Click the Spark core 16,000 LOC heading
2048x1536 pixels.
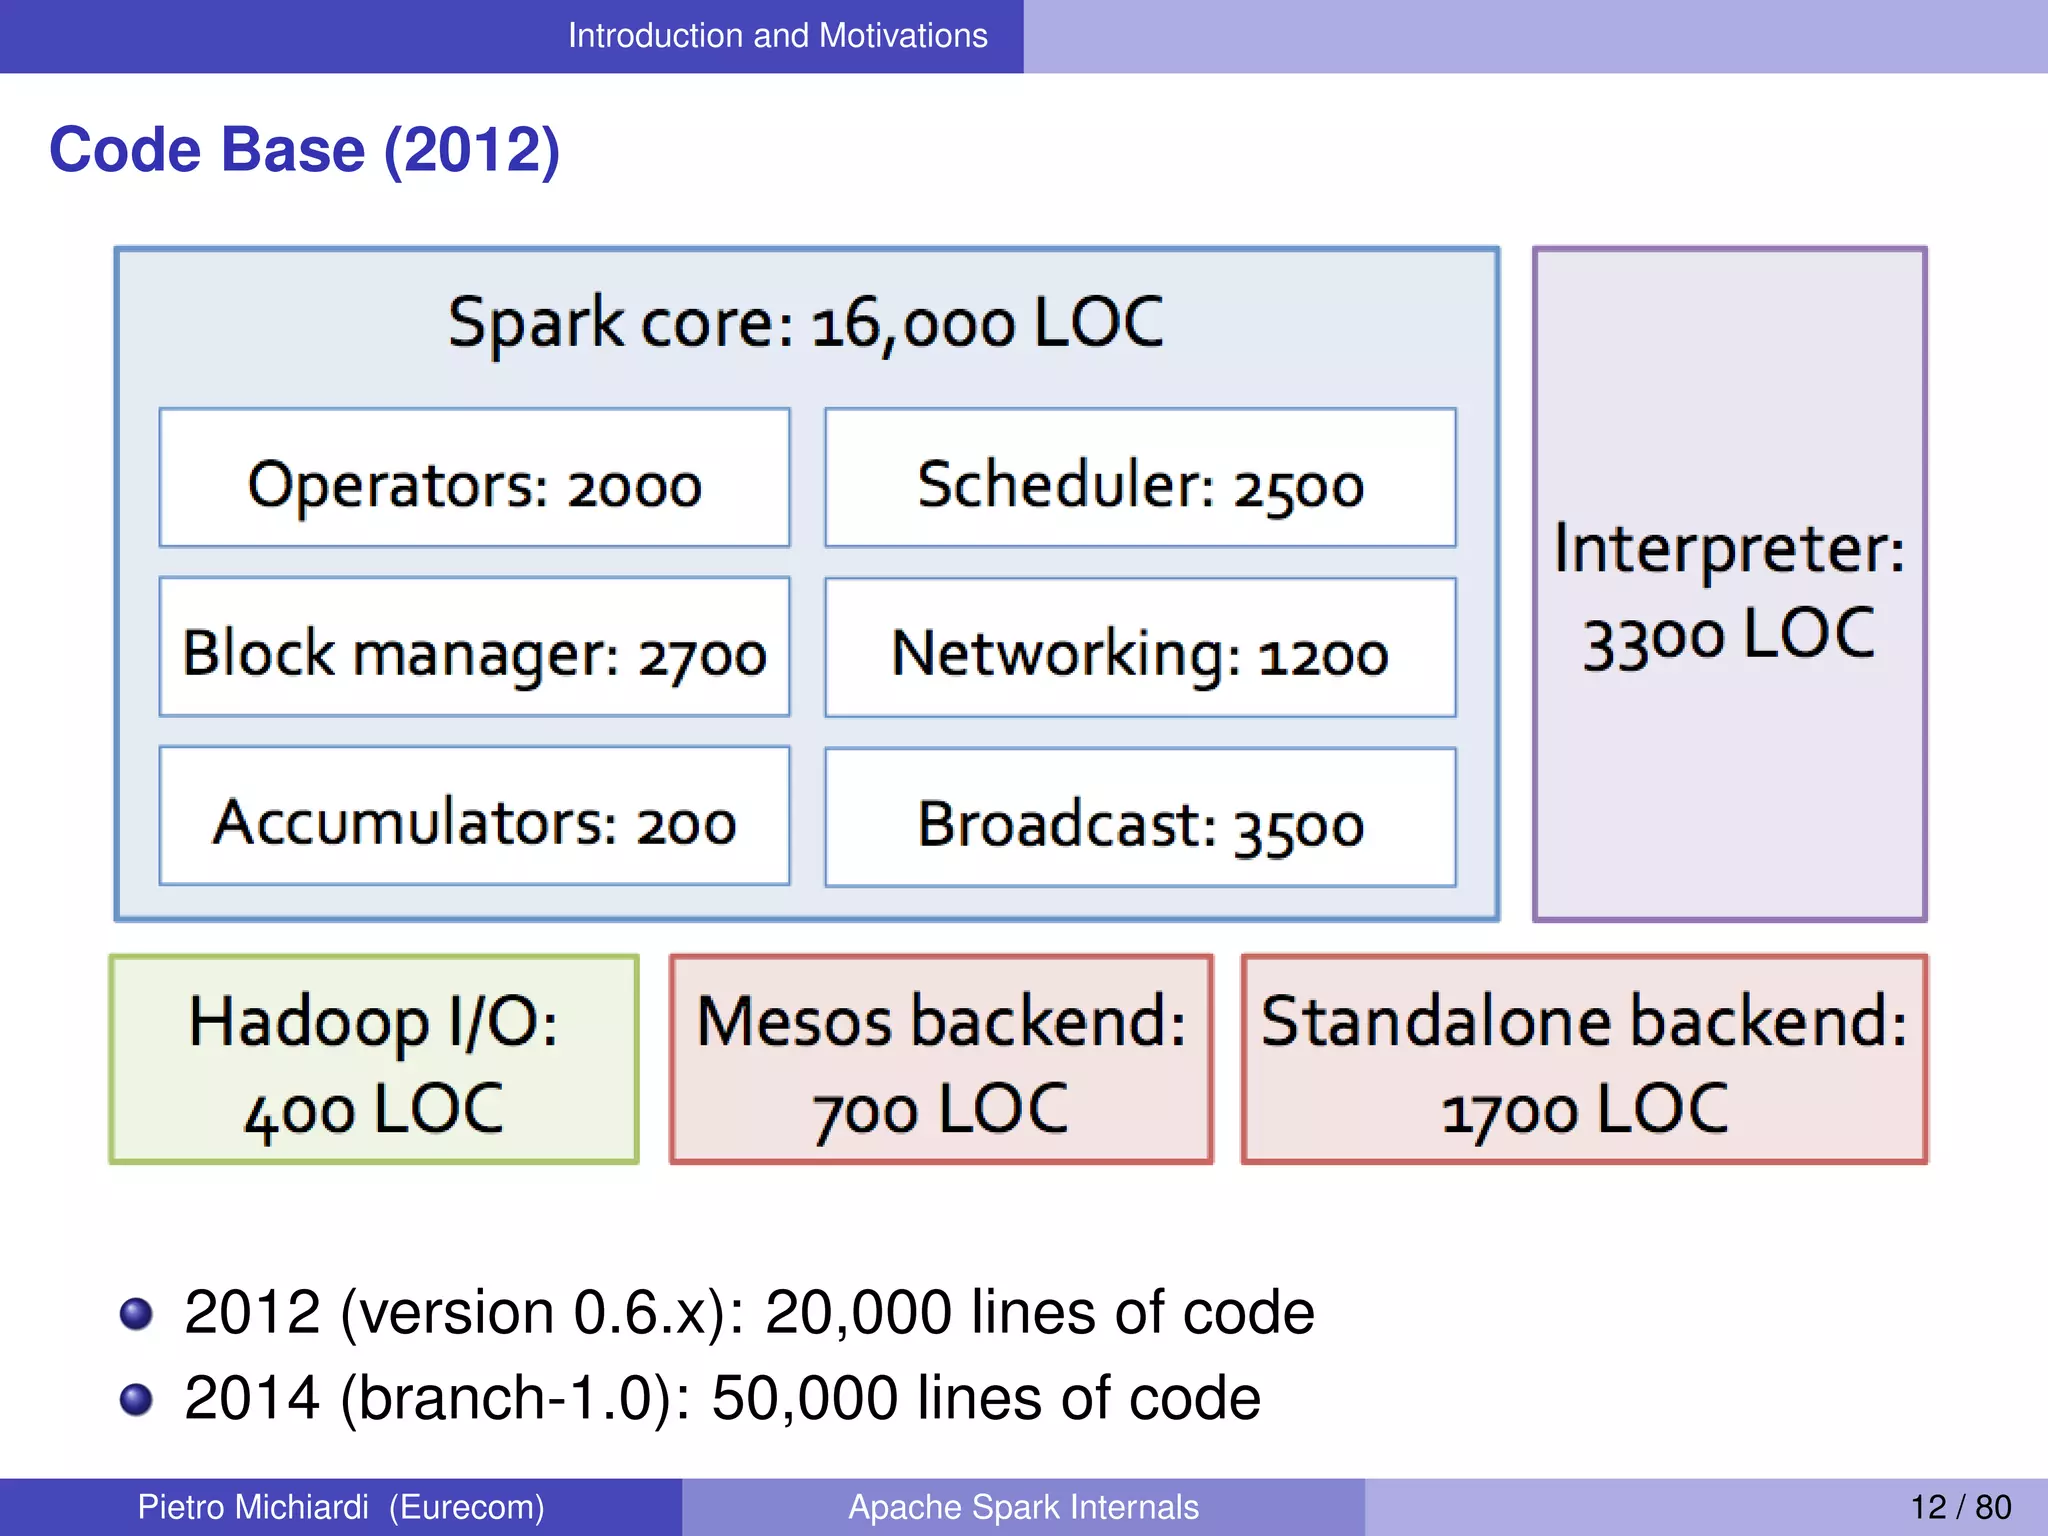point(805,323)
